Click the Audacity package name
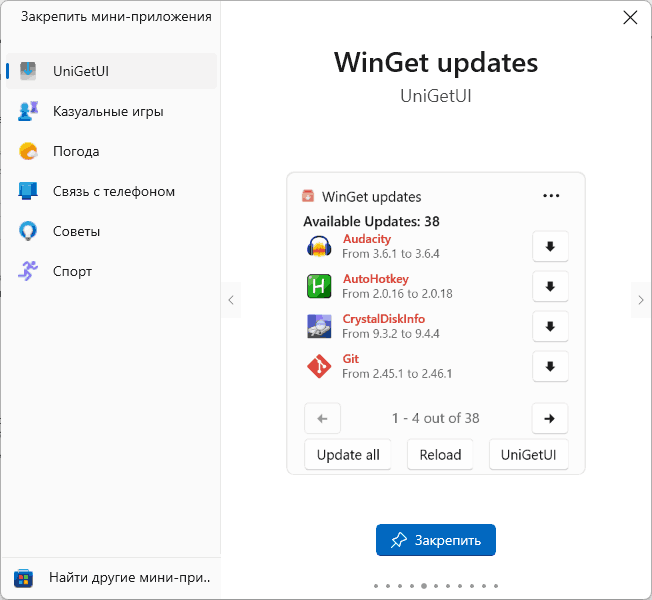The image size is (652, 600). pos(367,239)
